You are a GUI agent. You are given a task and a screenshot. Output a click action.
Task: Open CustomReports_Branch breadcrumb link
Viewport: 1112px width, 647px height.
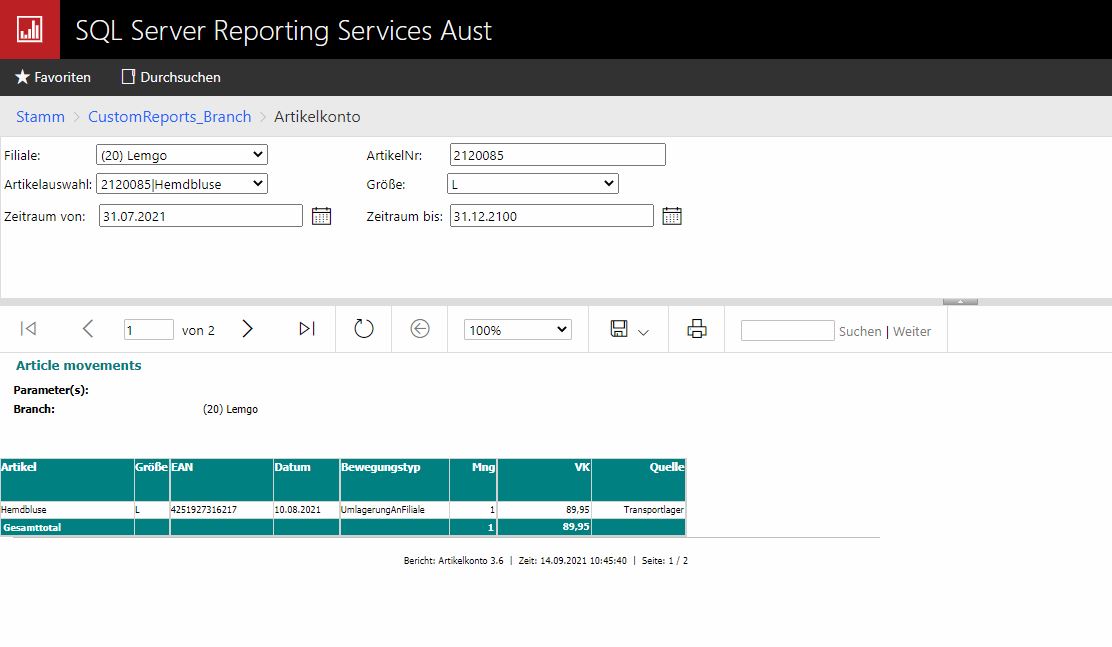tap(169, 117)
